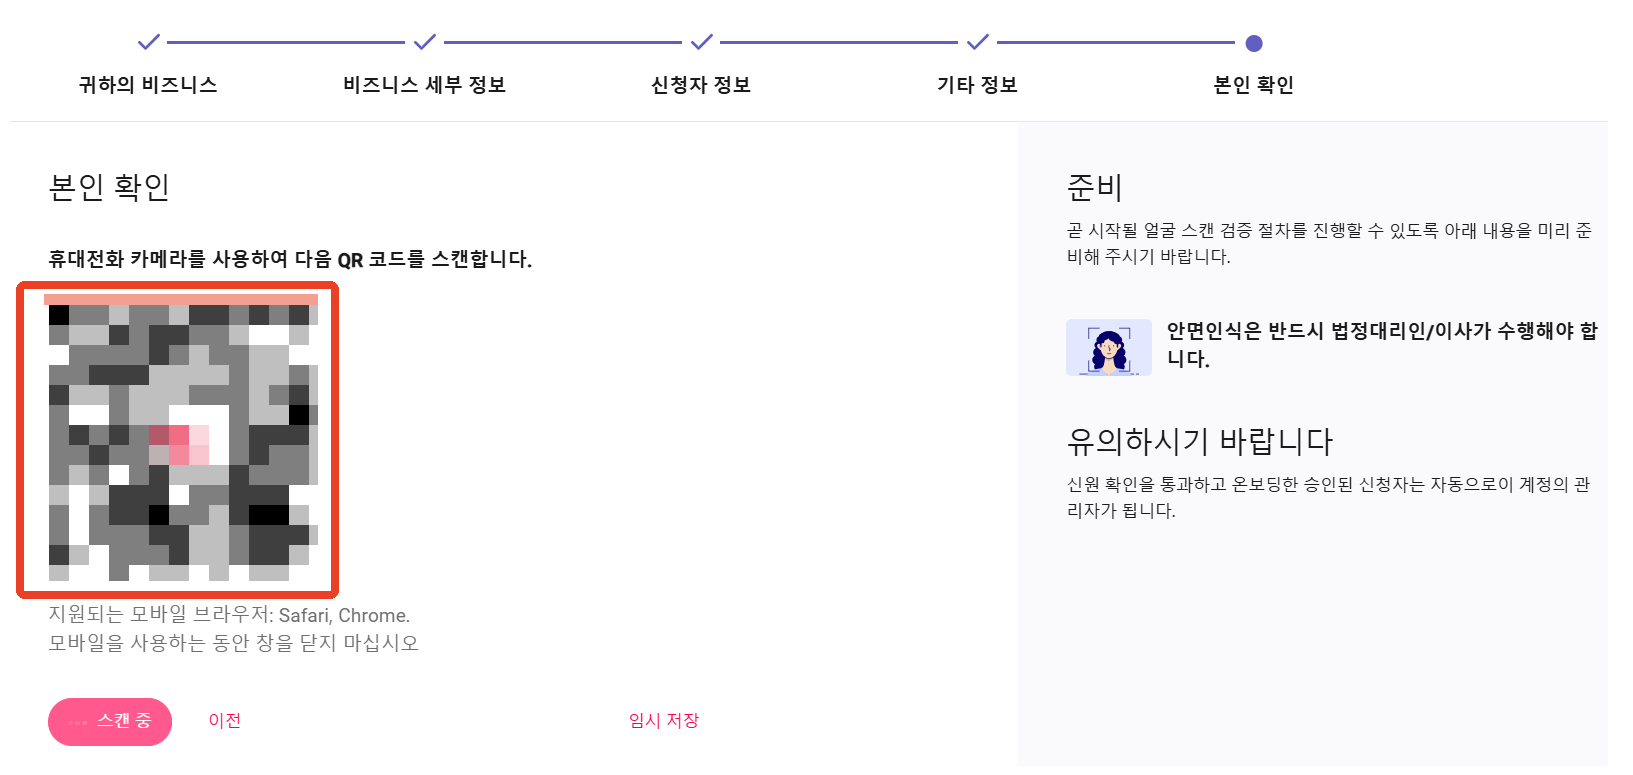This screenshot has width=1633, height=775.
Task: Save progress with 임시 저장 link
Action: point(664,721)
